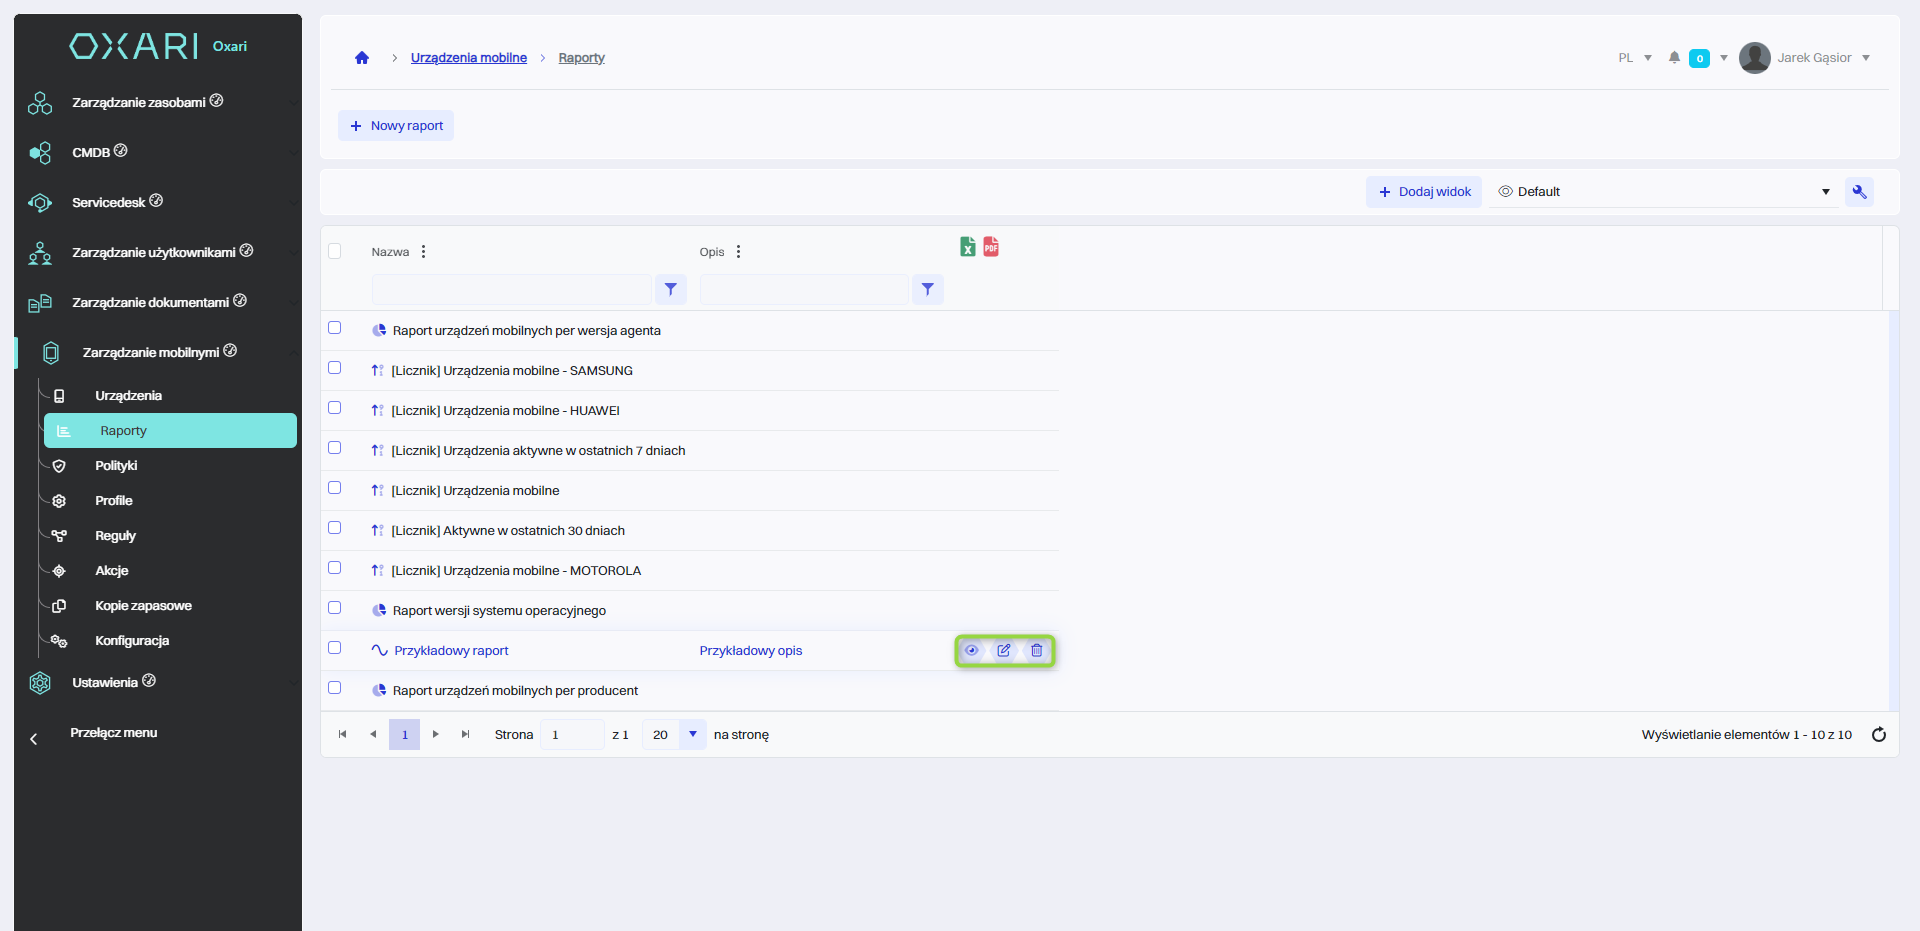1920x931 pixels.
Task: Click inside the Opis filter field
Action: (x=804, y=289)
